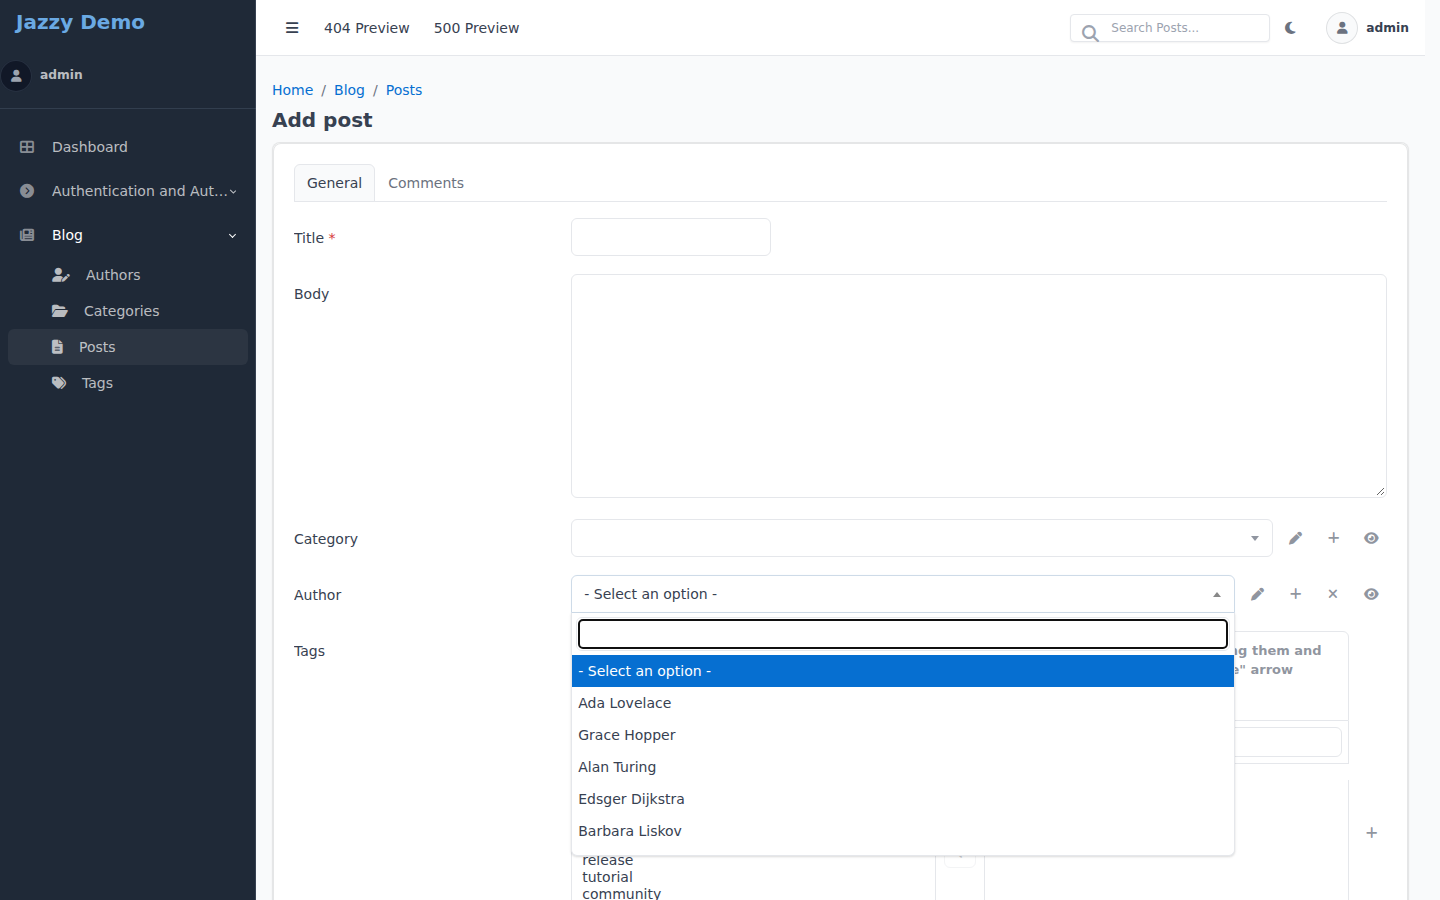
Task: Switch to the General tab
Action: [334, 183]
